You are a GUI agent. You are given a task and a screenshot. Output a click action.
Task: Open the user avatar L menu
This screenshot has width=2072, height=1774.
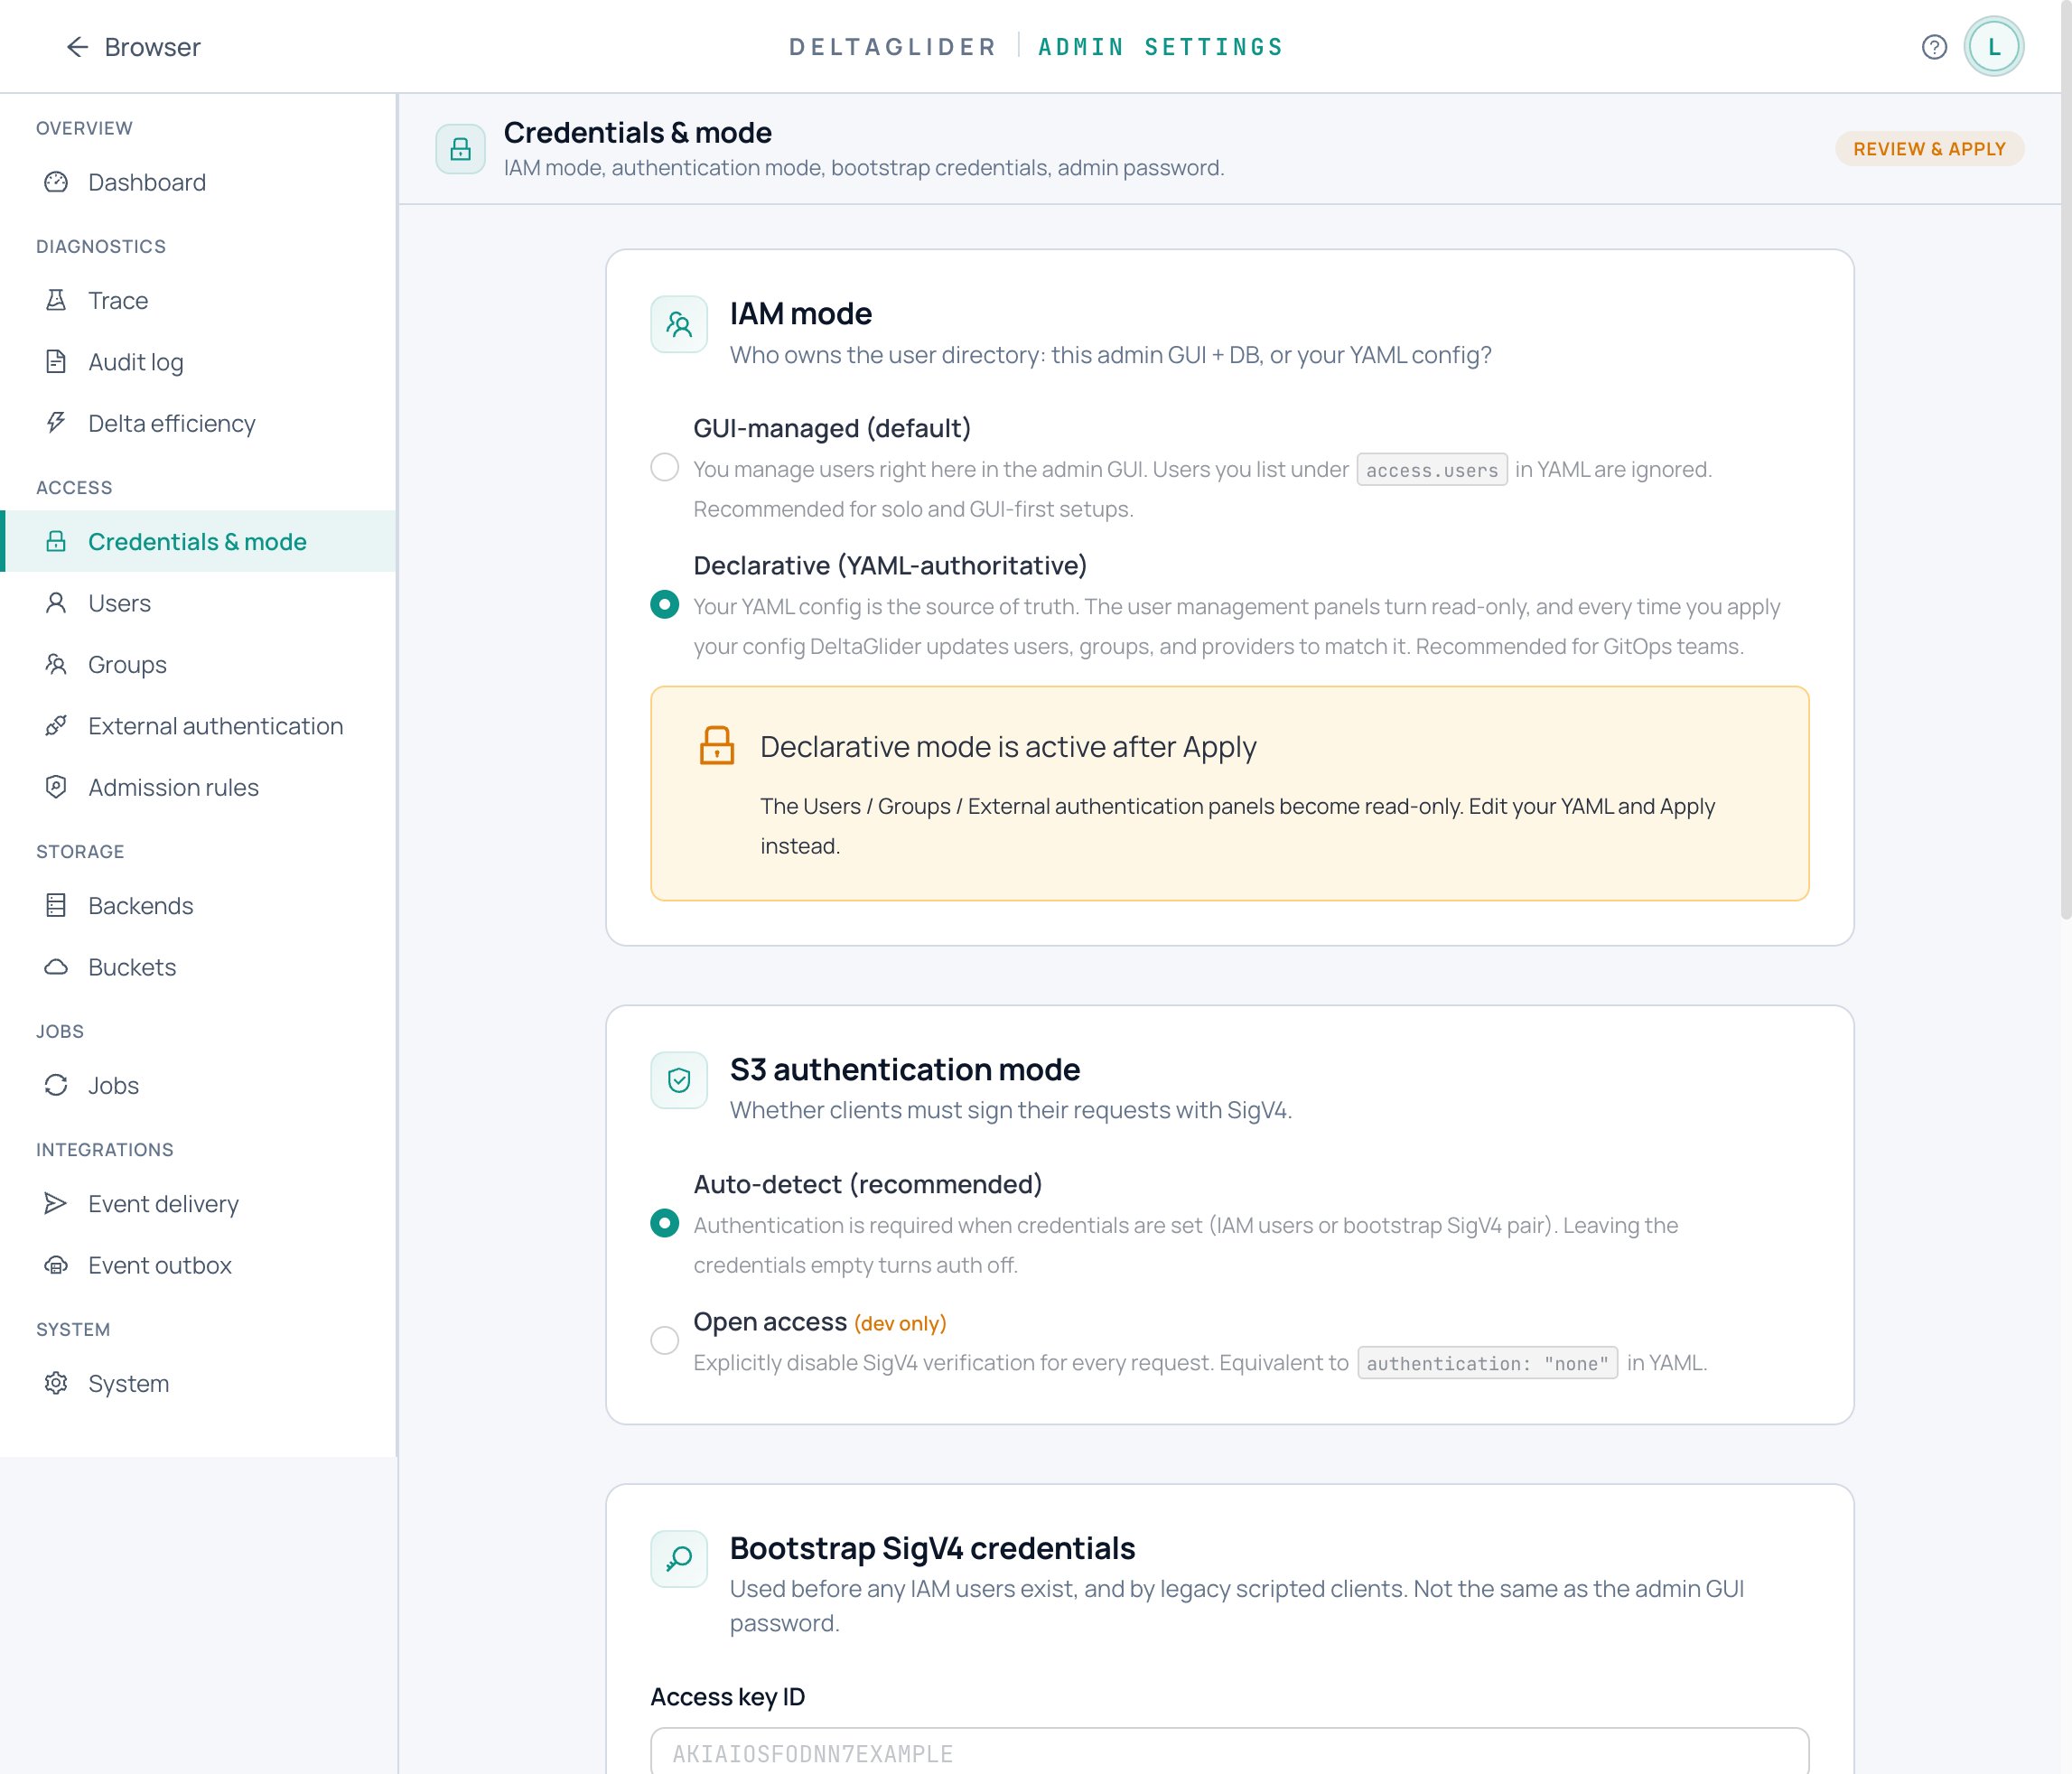point(1994,47)
